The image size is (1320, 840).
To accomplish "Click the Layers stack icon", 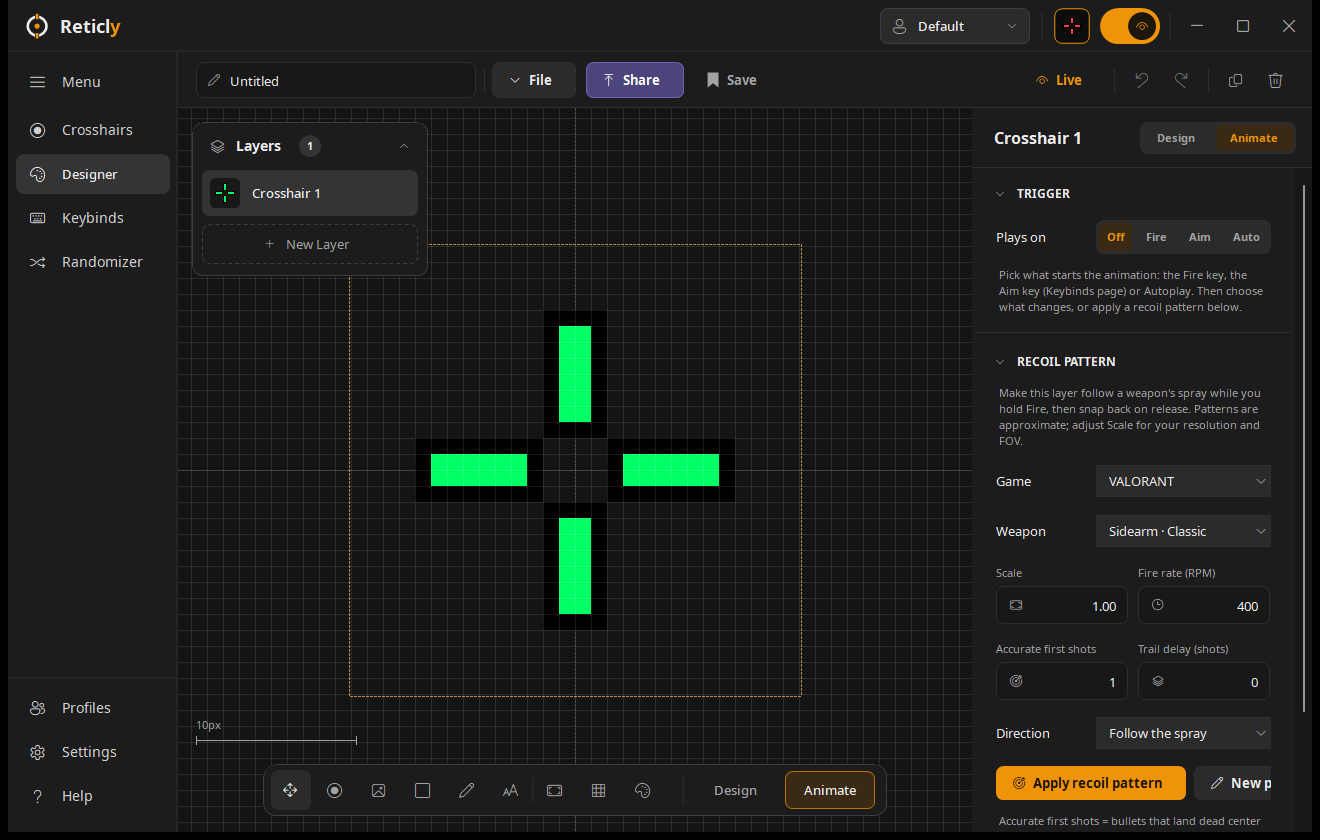I will click(217, 146).
